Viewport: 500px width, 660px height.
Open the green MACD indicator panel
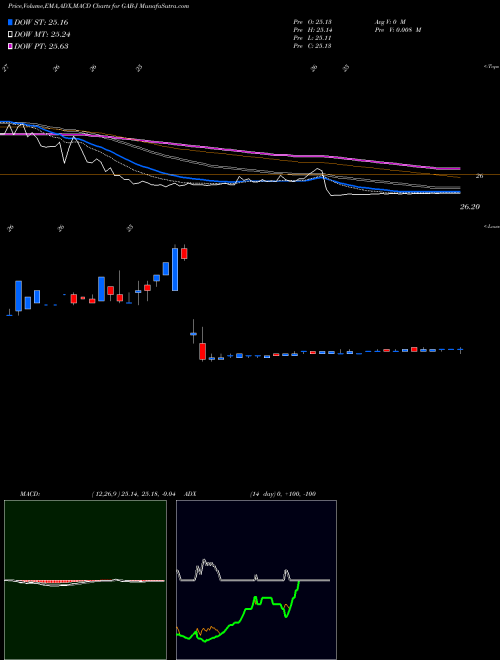click(85, 580)
